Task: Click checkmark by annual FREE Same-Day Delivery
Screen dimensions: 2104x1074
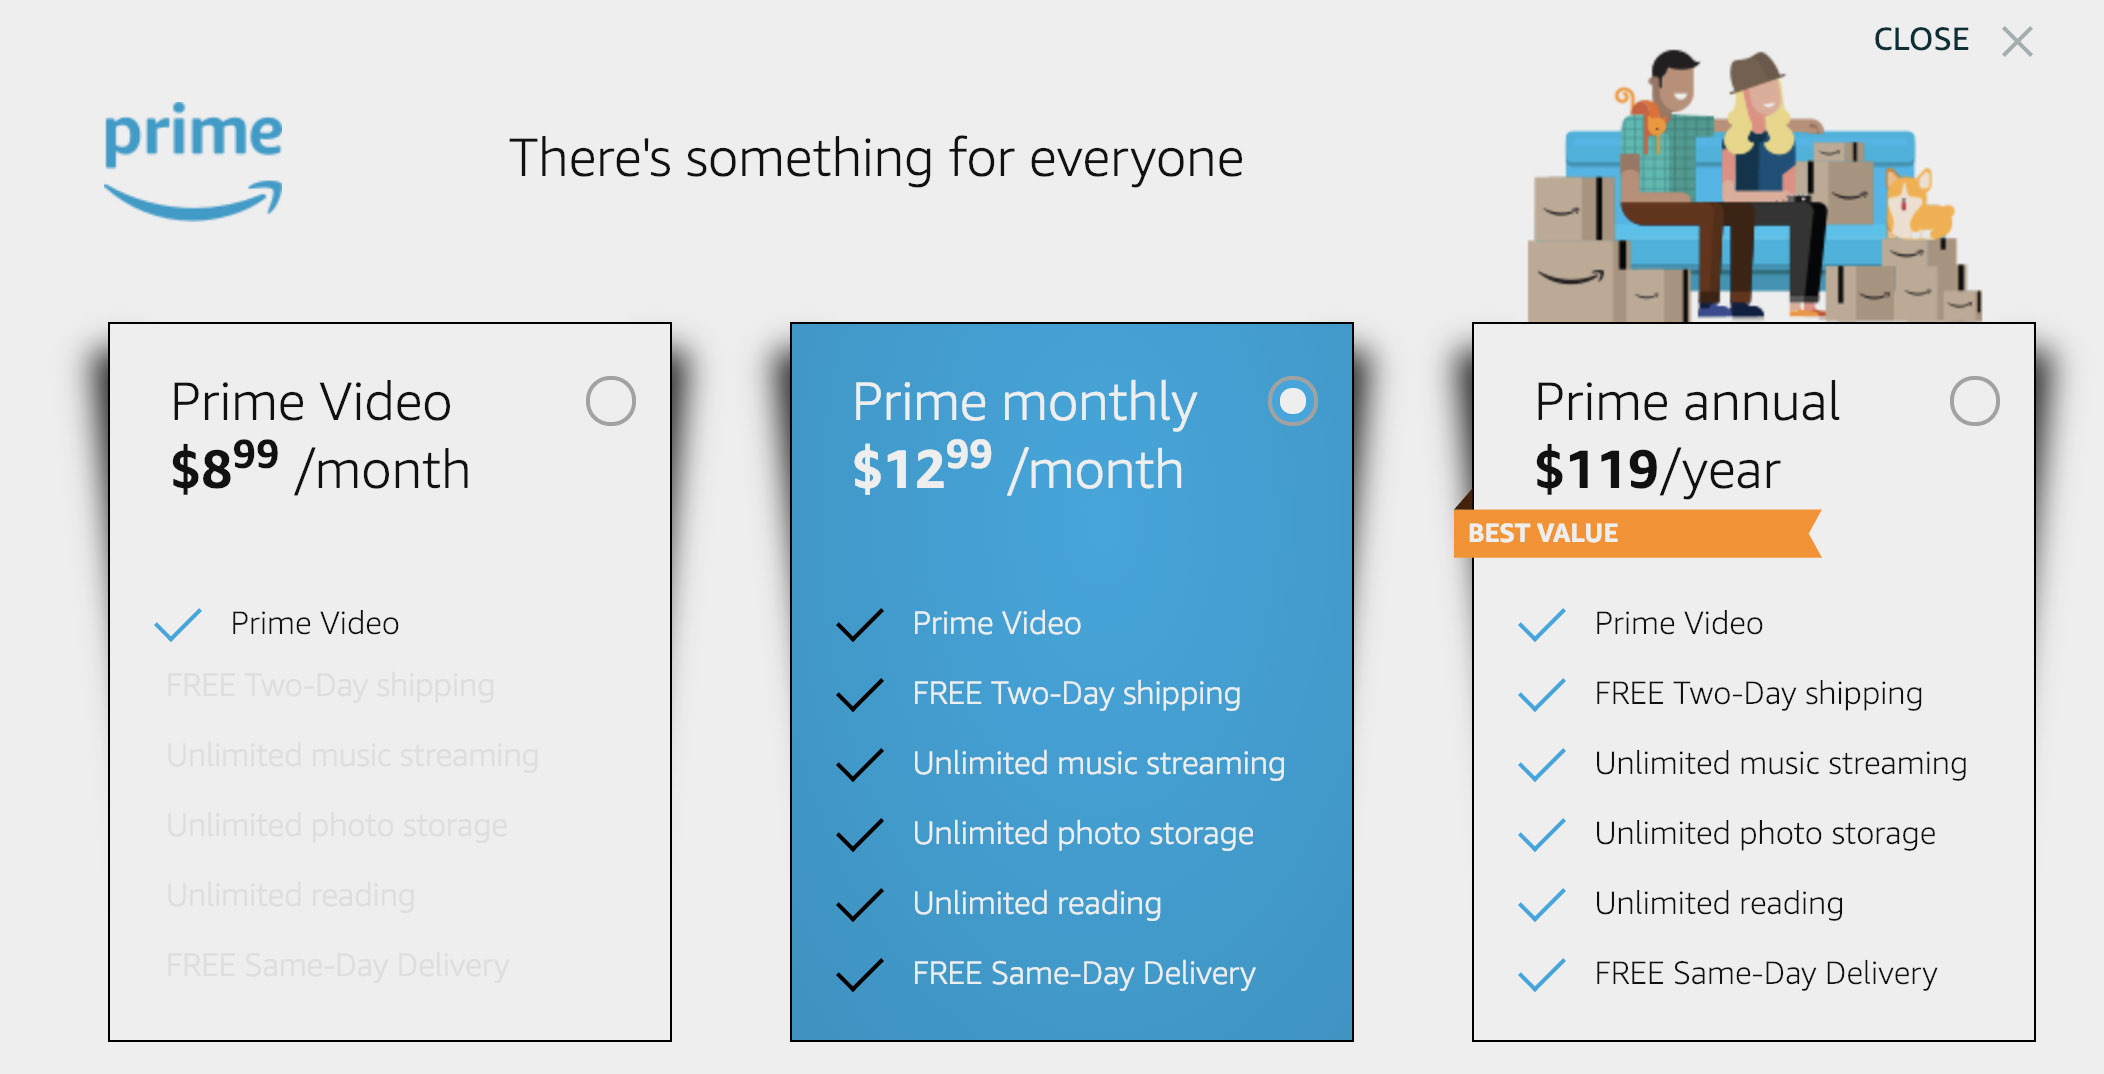Action: [x=1541, y=974]
